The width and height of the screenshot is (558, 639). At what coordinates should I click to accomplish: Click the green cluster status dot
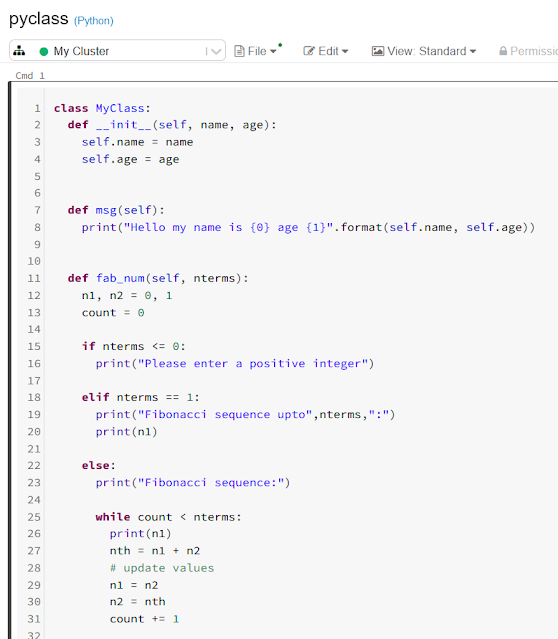pyautogui.click(x=44, y=51)
